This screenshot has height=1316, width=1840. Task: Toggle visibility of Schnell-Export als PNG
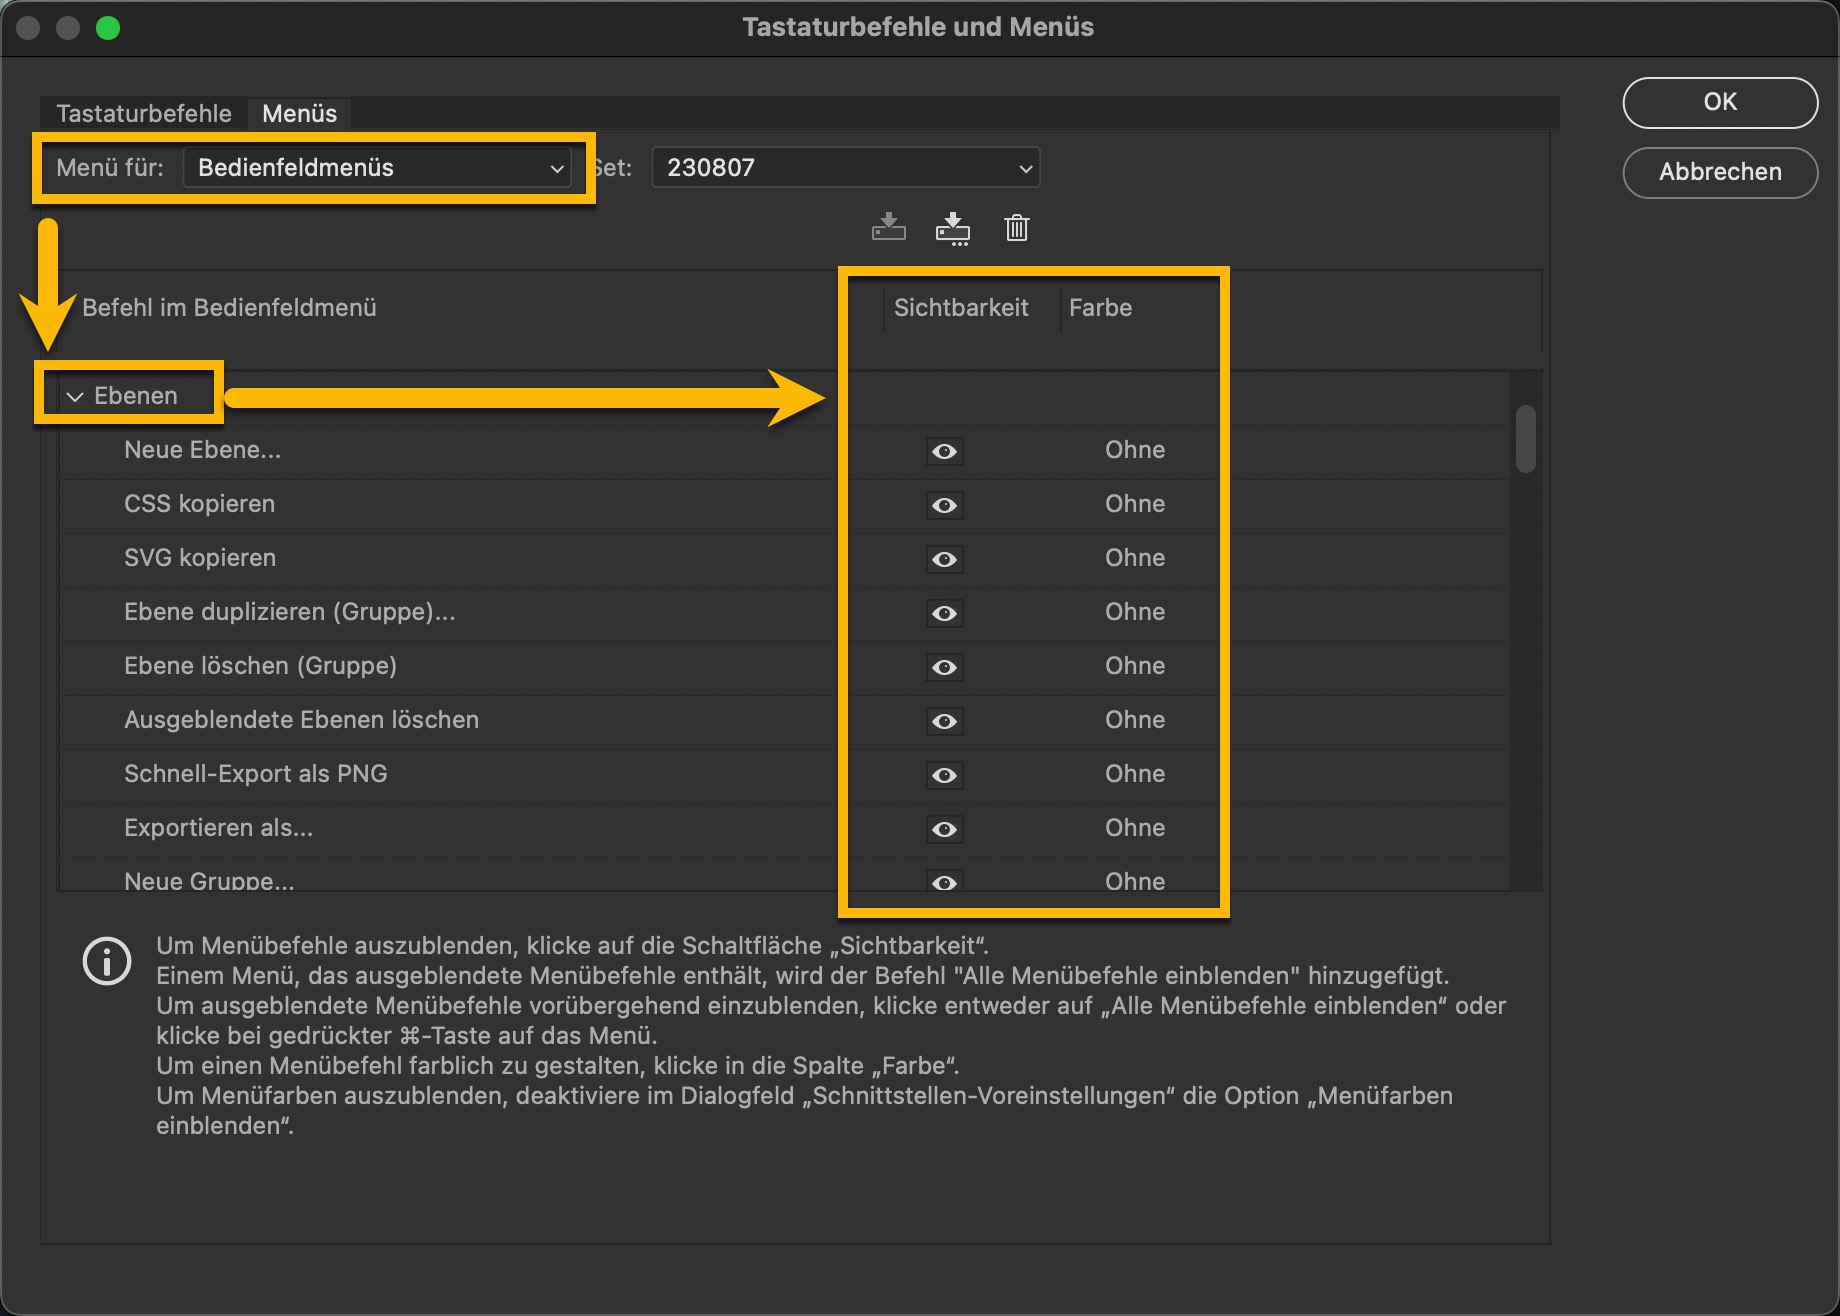944,775
